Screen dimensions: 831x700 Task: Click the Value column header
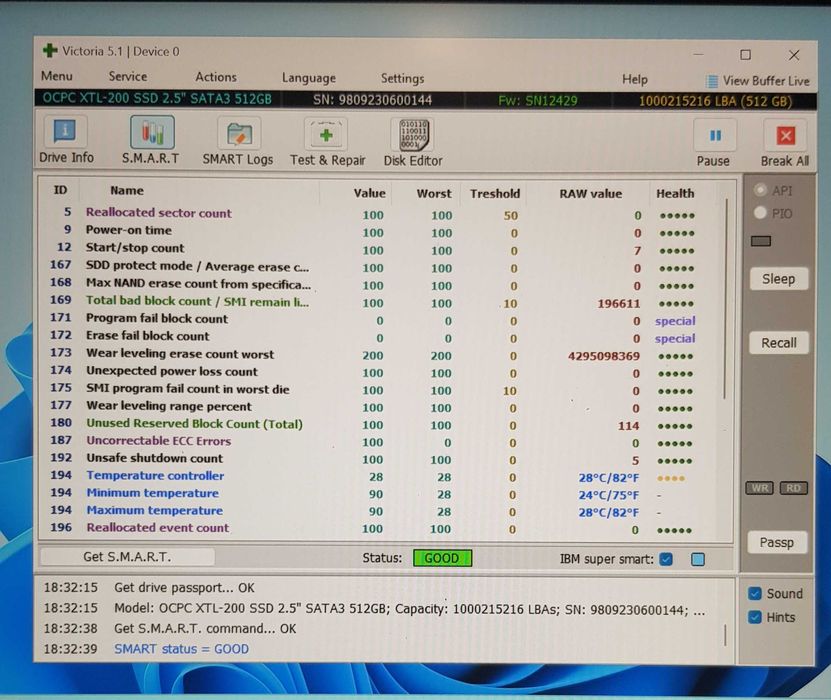coord(369,193)
